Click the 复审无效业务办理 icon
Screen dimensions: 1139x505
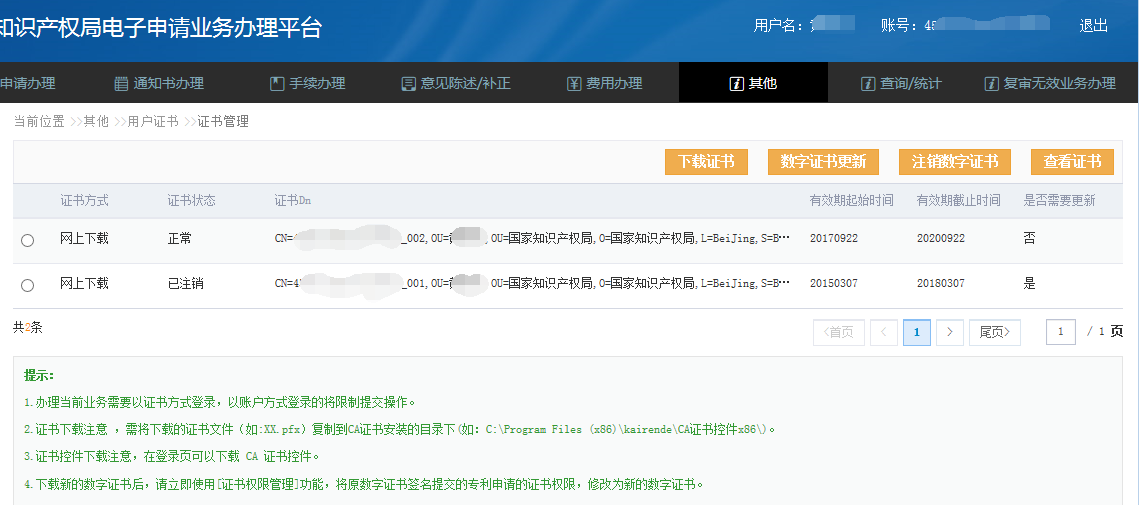992,84
